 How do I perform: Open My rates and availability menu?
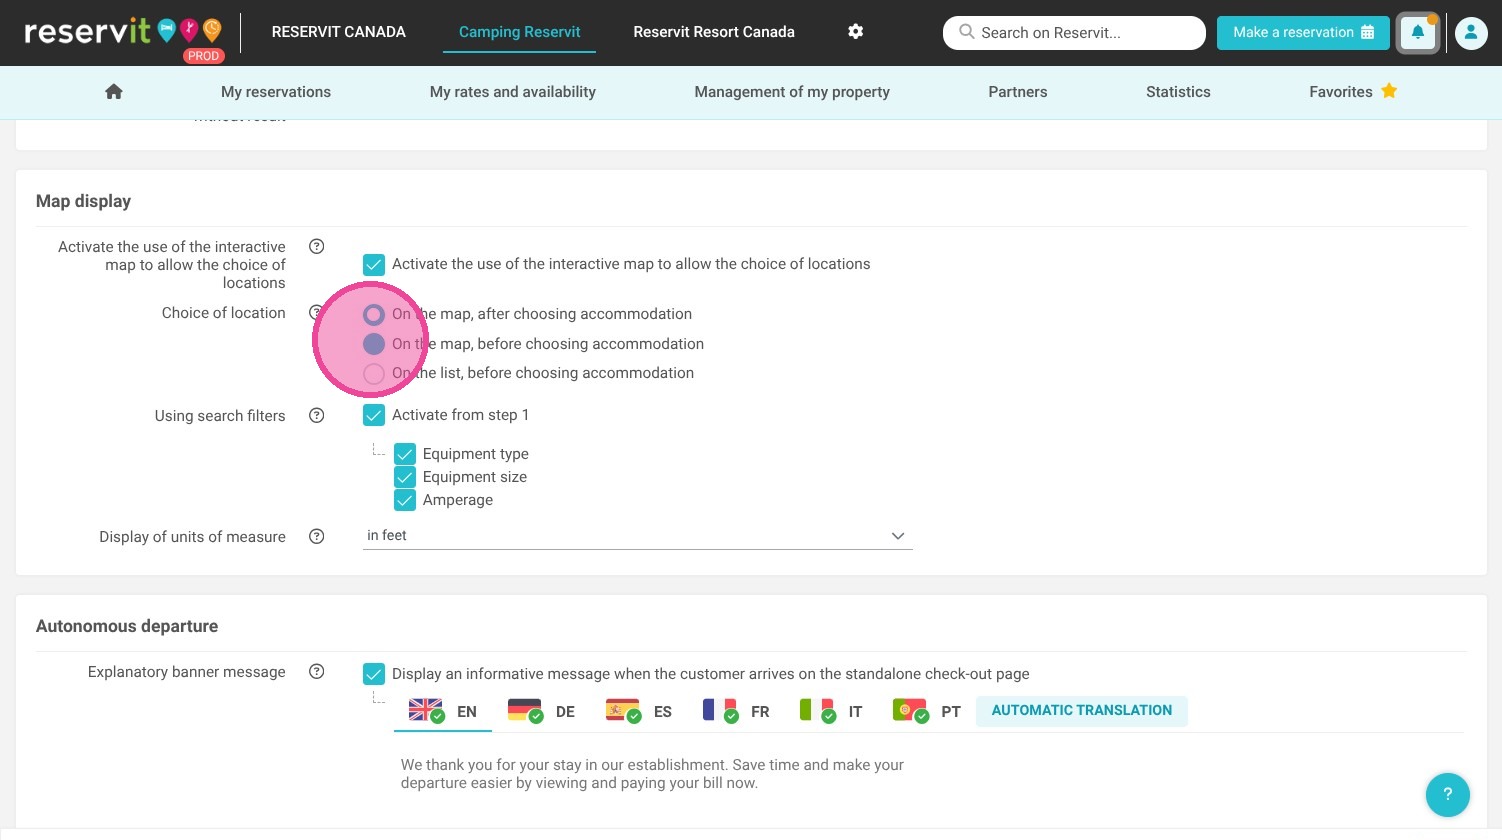click(x=513, y=91)
